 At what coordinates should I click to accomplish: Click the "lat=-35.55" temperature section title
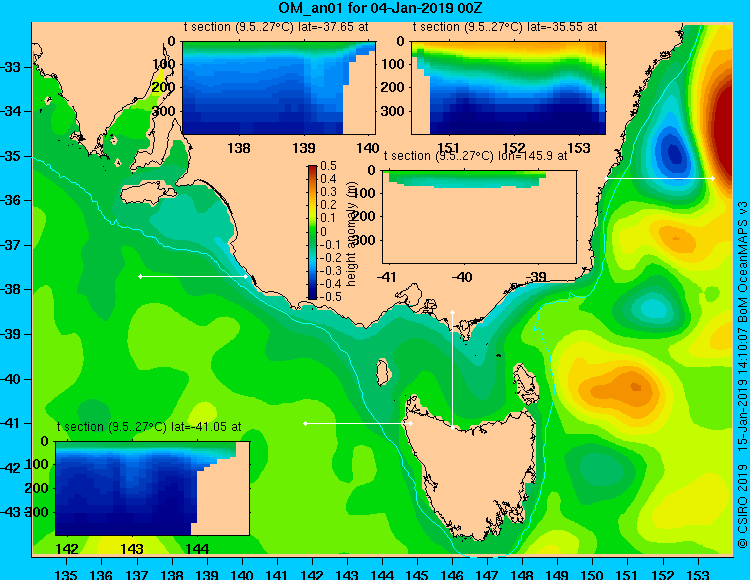505,27
